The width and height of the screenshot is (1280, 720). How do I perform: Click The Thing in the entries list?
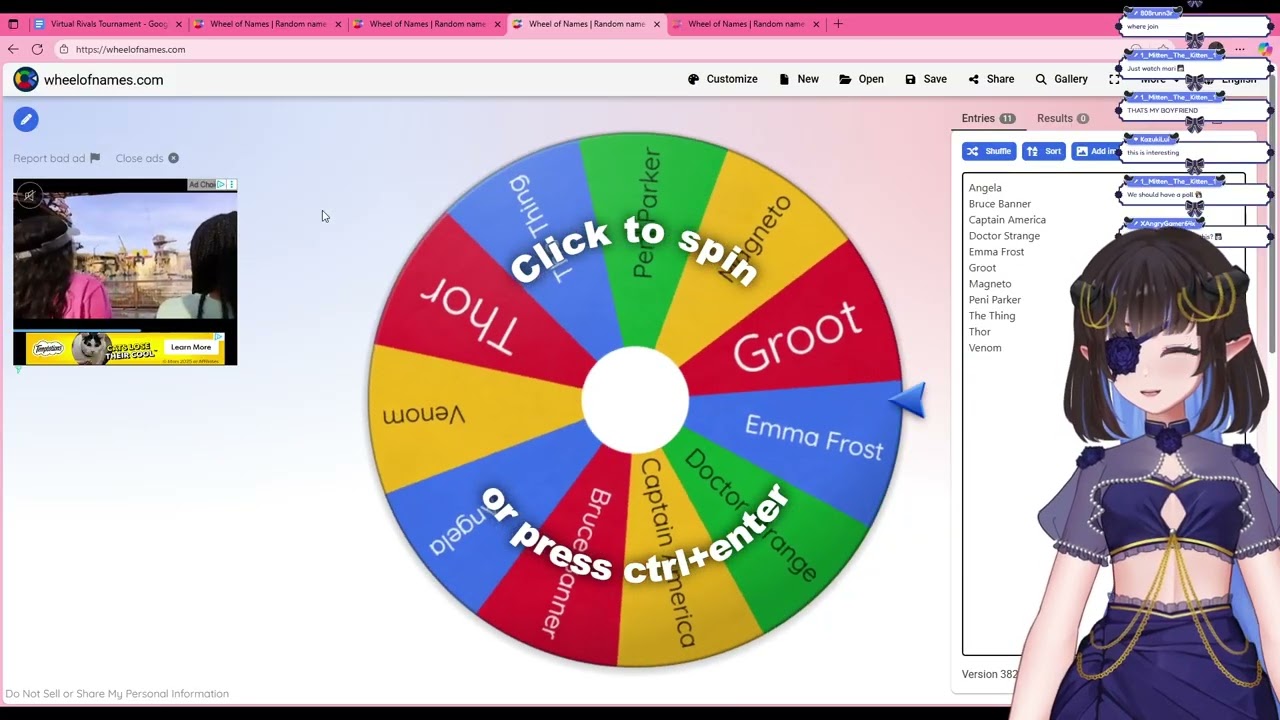991,316
